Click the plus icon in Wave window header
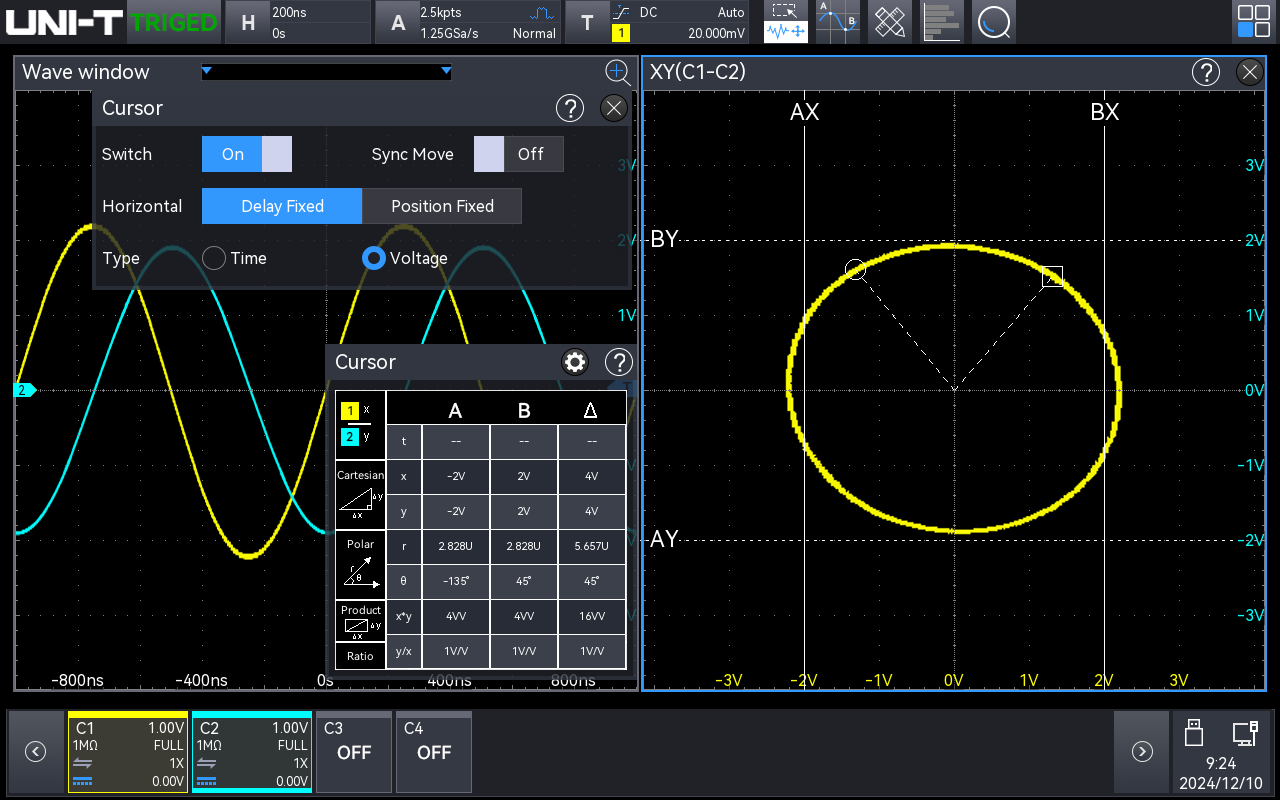 coord(617,71)
